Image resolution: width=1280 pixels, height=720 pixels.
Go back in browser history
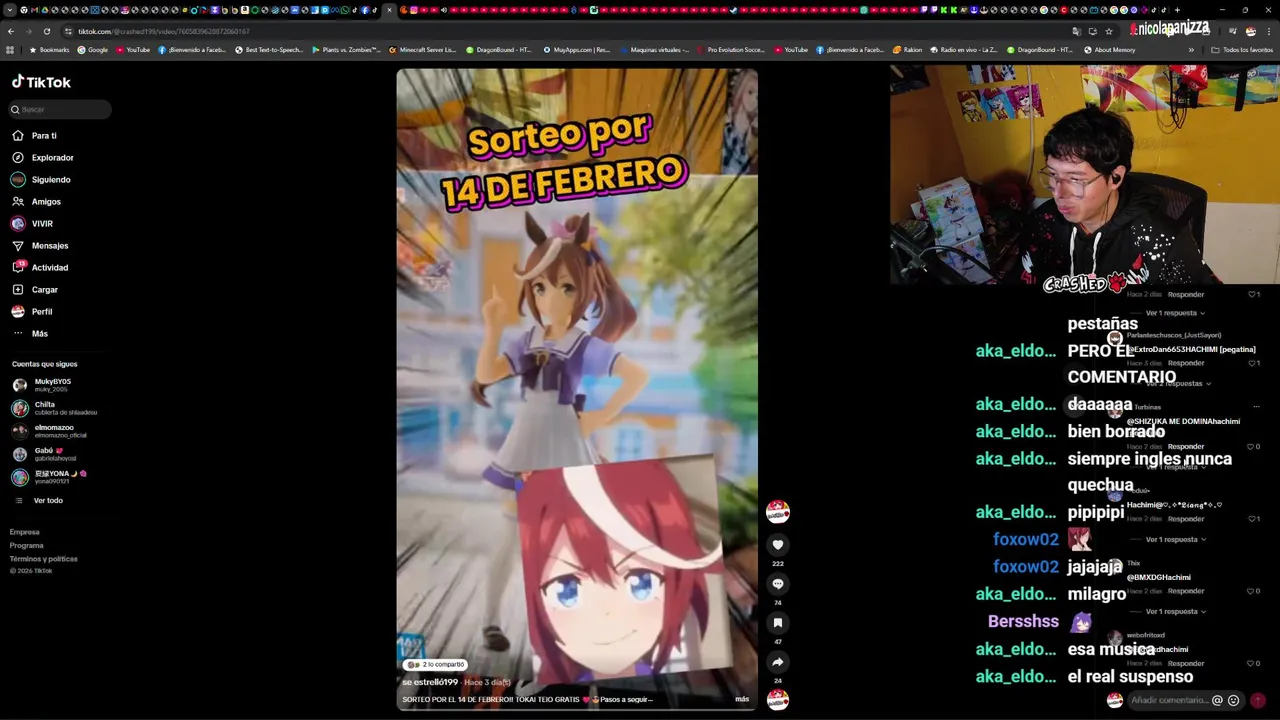[x=11, y=31]
